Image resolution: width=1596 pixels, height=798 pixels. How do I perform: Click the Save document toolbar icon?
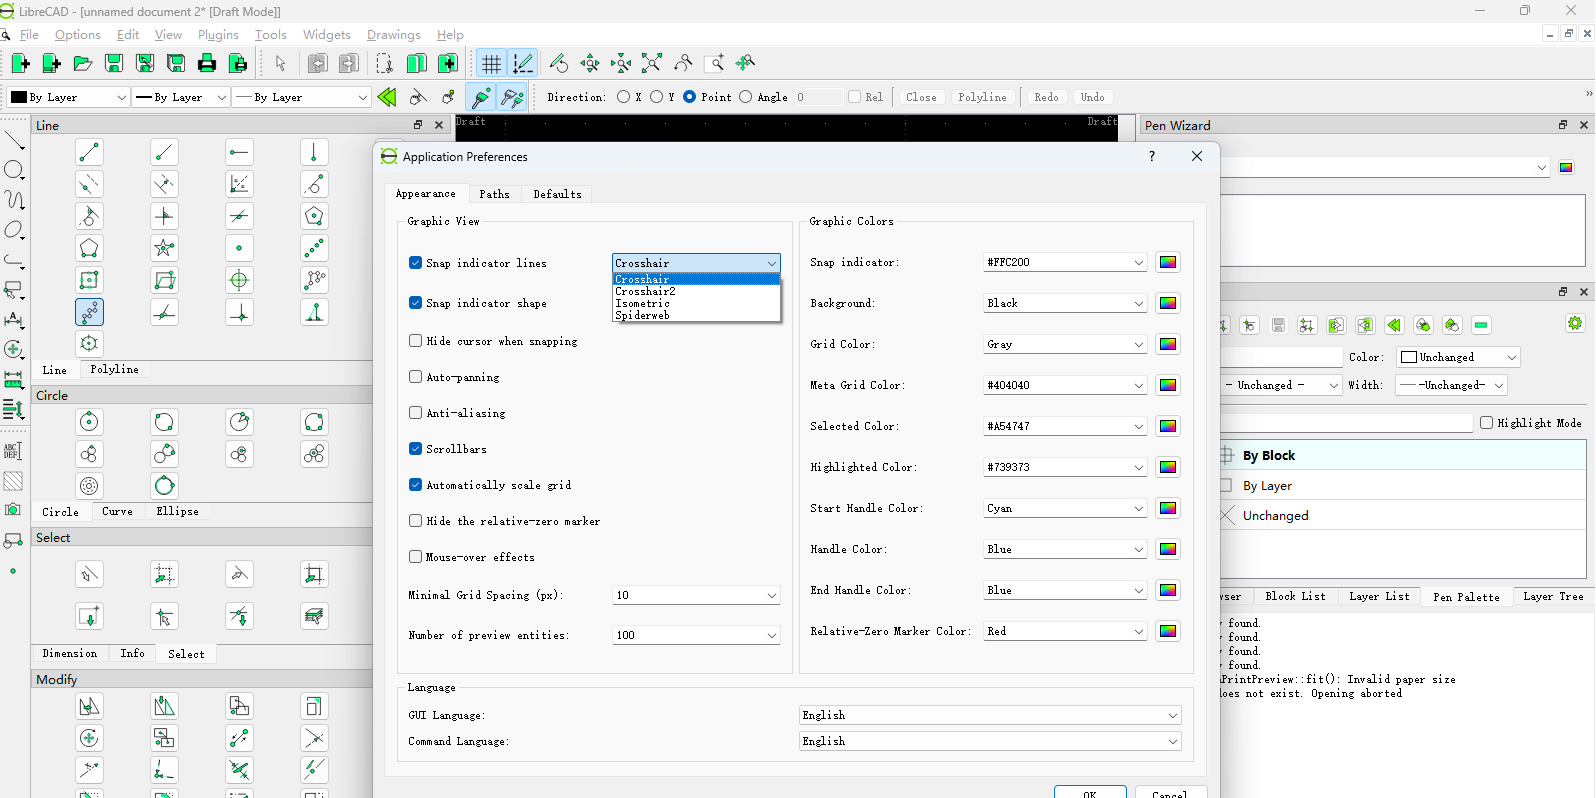pyautogui.click(x=114, y=64)
